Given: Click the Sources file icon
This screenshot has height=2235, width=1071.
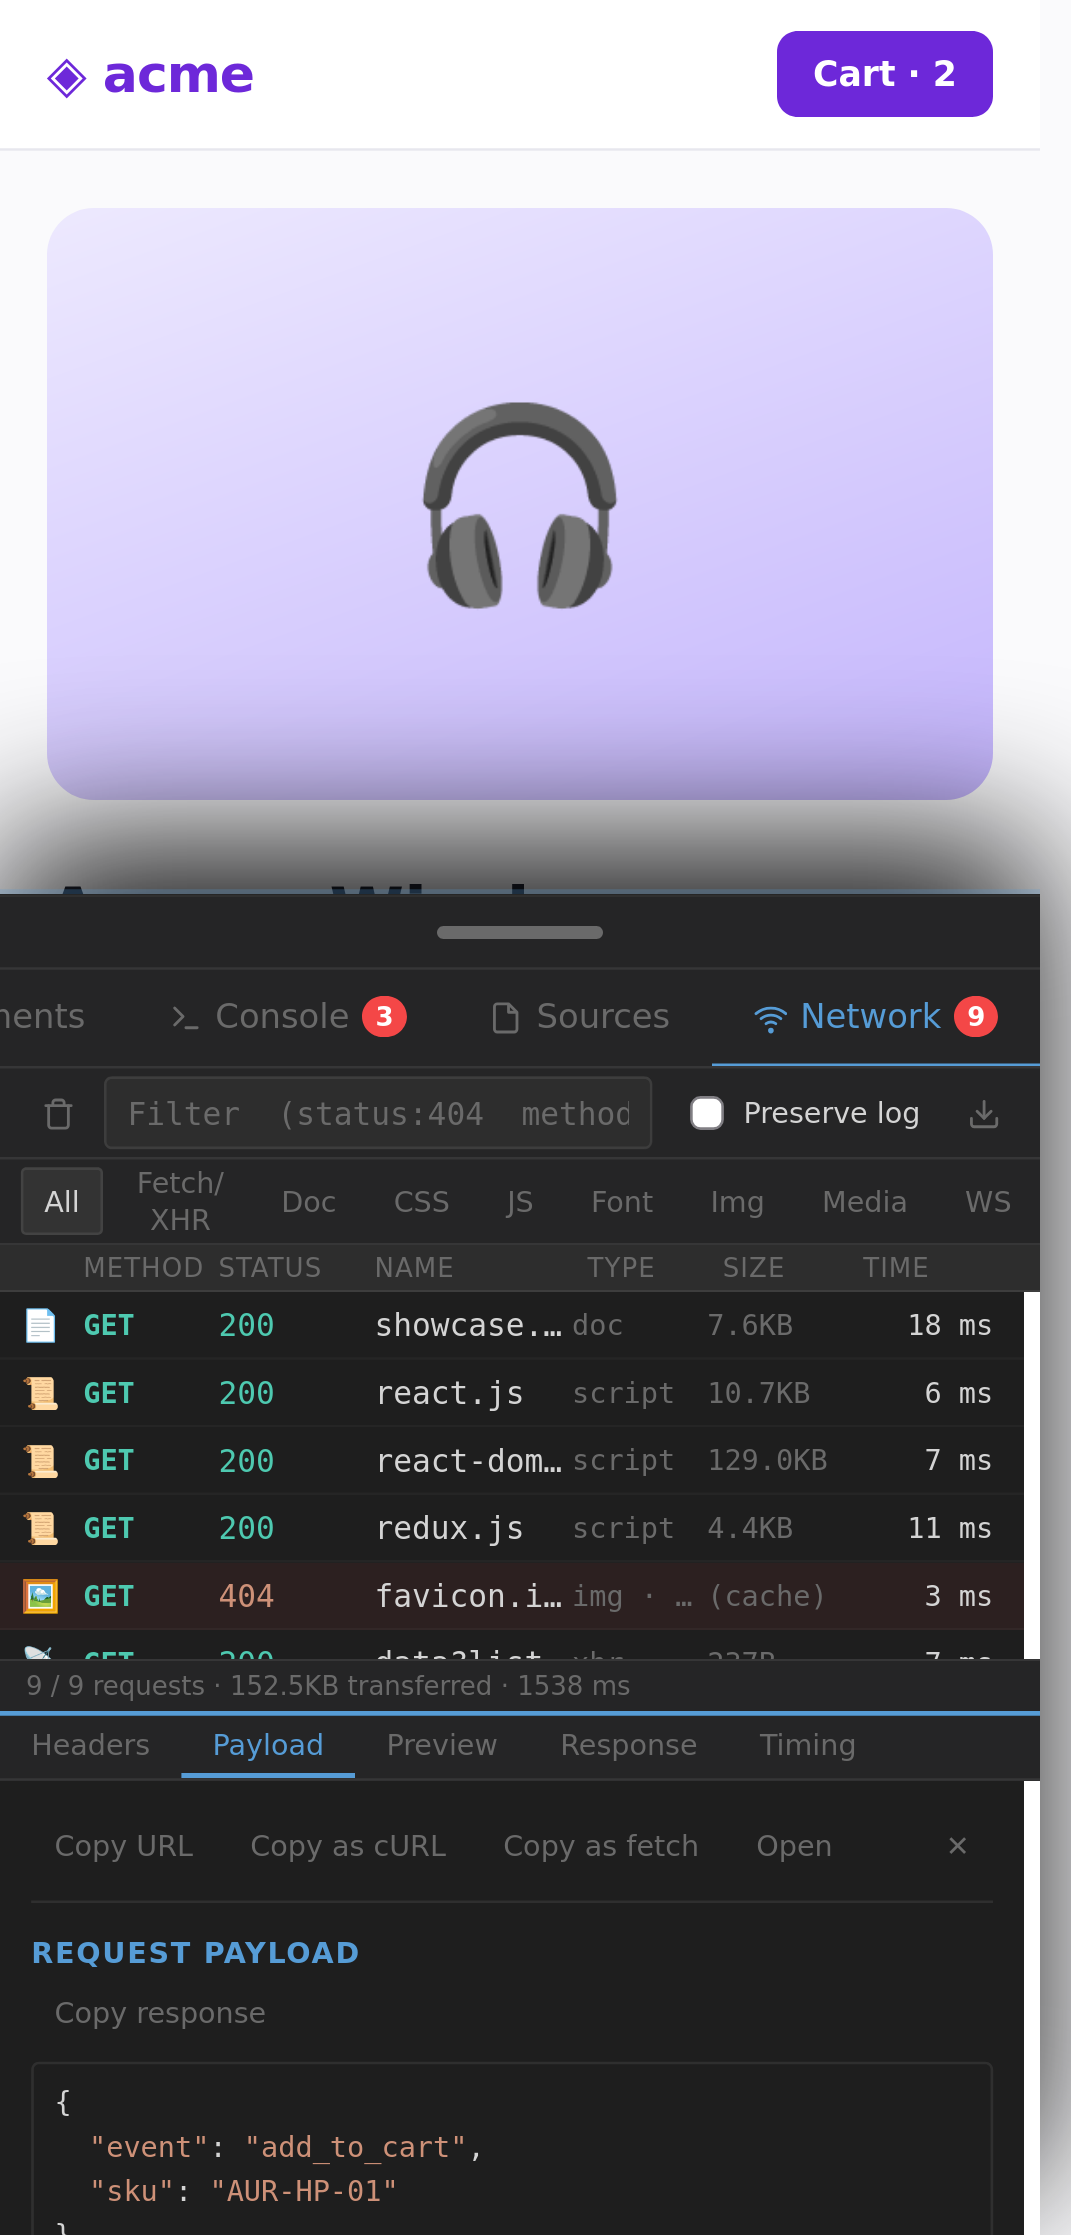Looking at the screenshot, I should coord(506,1018).
